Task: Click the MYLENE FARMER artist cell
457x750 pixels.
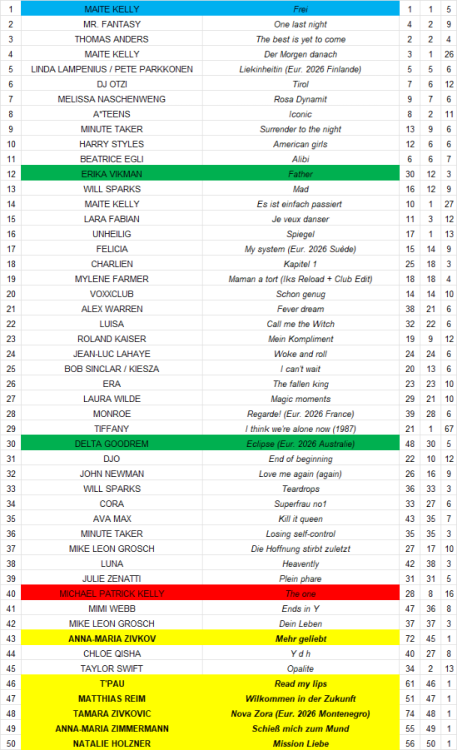Action: point(111,279)
